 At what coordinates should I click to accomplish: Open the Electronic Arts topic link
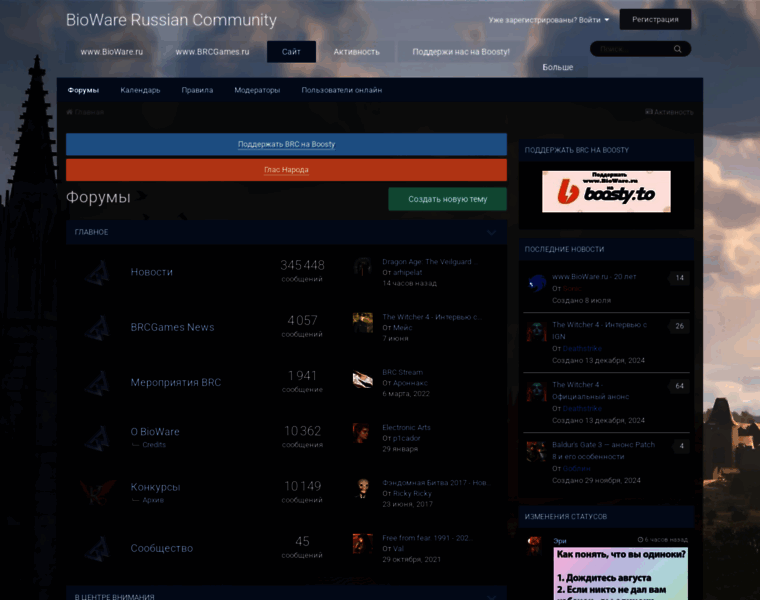[406, 427]
